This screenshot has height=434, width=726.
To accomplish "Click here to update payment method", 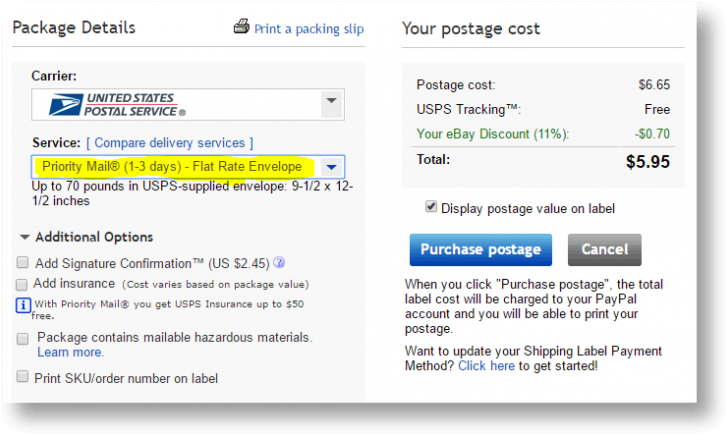I will pos(487,366).
